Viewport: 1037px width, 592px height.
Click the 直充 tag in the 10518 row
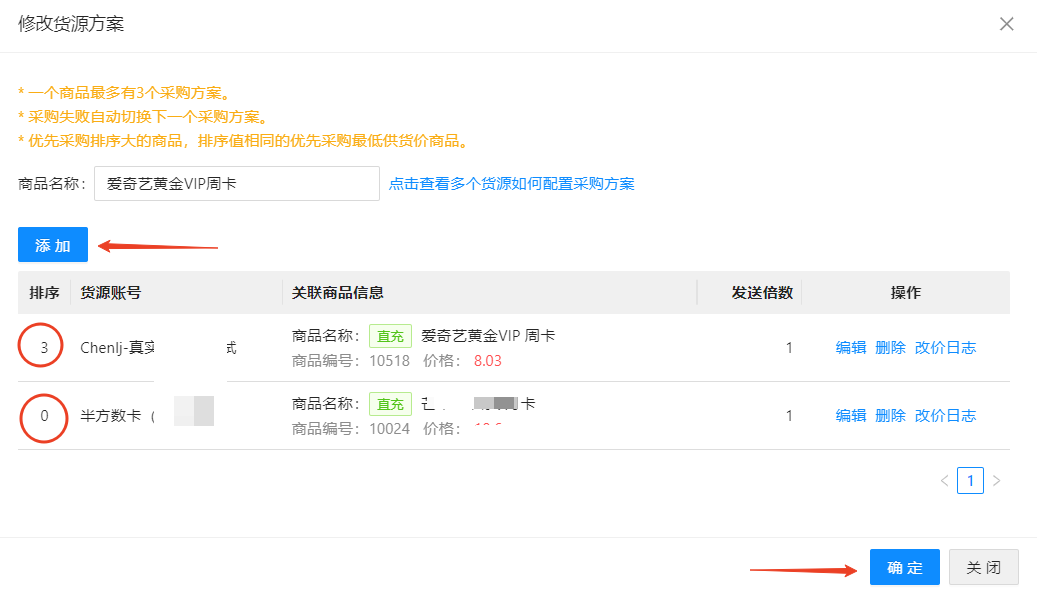pos(391,336)
